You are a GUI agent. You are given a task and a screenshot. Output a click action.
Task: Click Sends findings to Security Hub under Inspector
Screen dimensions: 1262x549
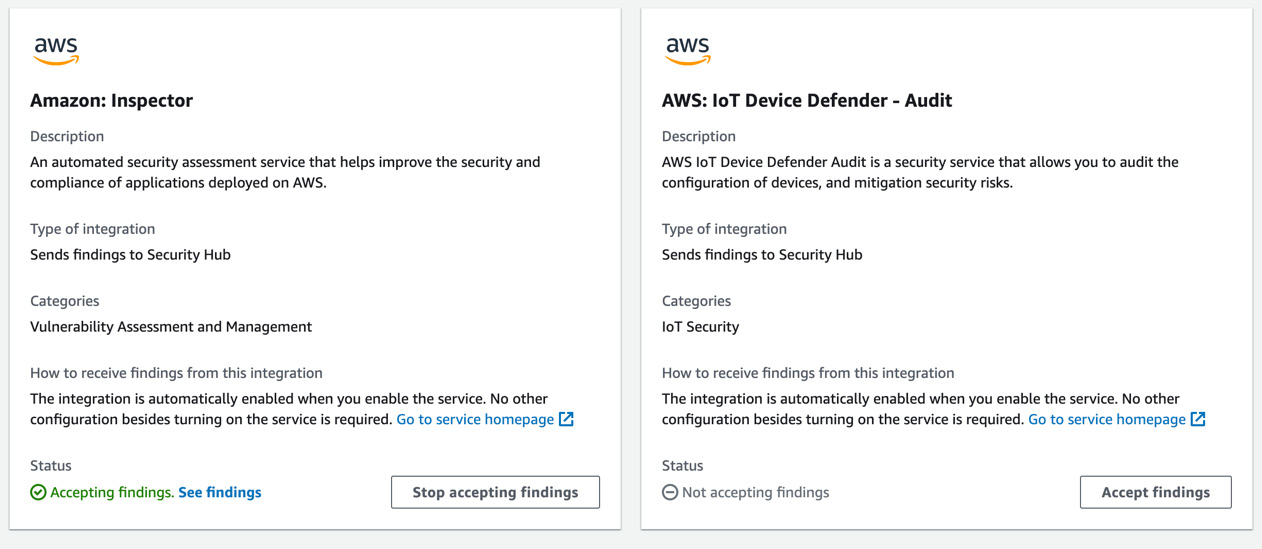pos(130,255)
